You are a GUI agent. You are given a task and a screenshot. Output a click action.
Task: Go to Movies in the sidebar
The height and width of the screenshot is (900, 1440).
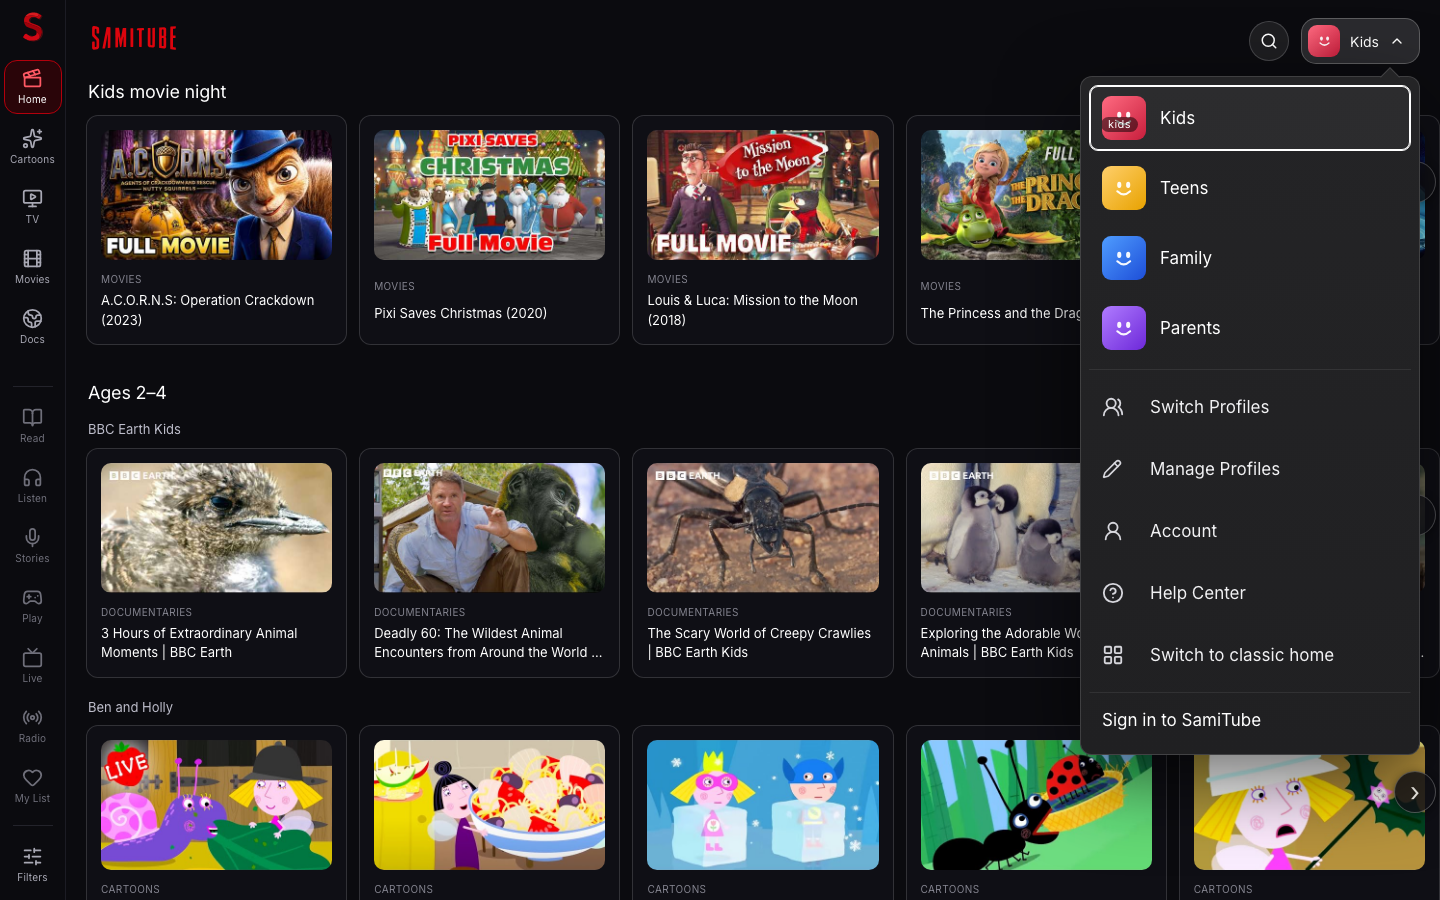[x=32, y=267]
